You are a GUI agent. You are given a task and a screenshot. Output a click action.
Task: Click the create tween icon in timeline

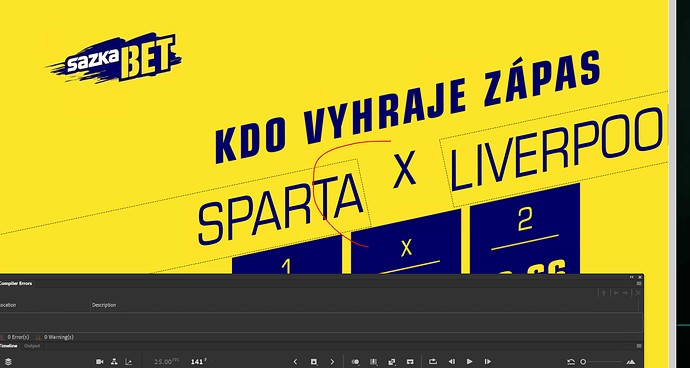pyautogui.click(x=392, y=362)
